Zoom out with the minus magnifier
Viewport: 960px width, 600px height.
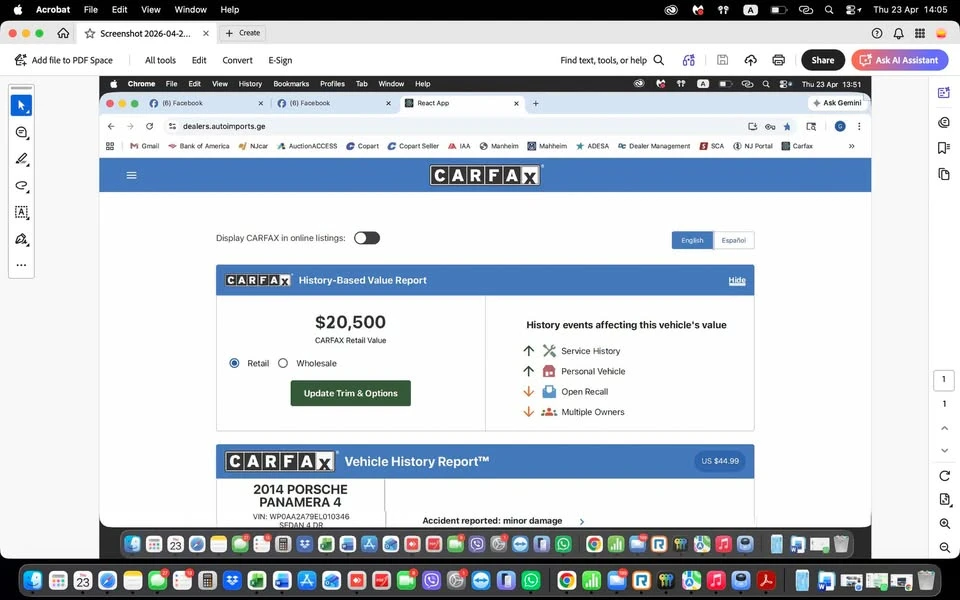pos(944,547)
